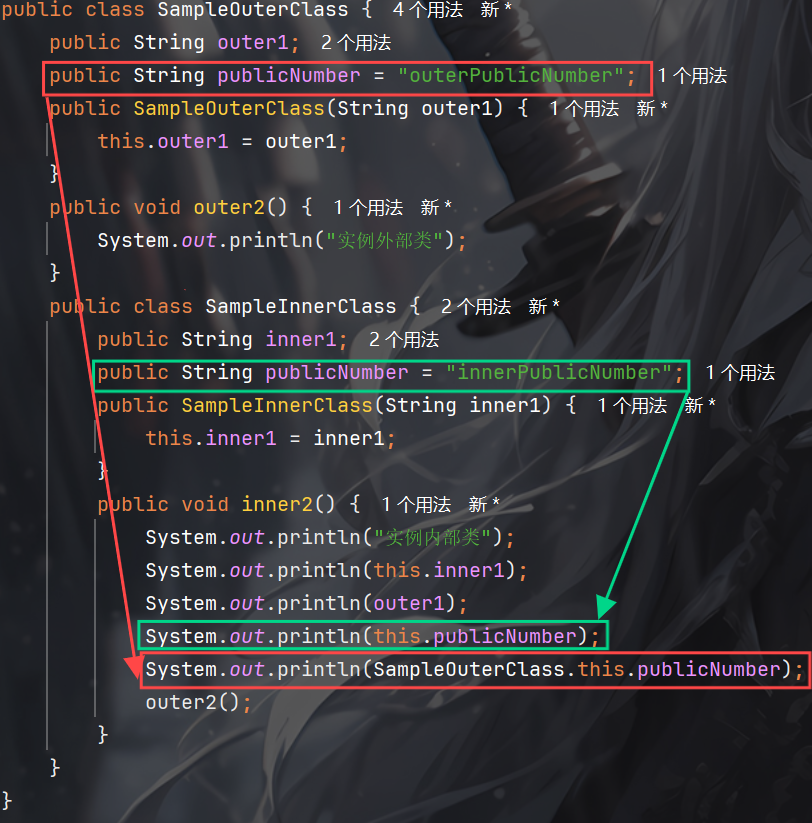812x823 pixels.
Task: Click "新 *" hint on outer2 method line
Action: pos(436,208)
